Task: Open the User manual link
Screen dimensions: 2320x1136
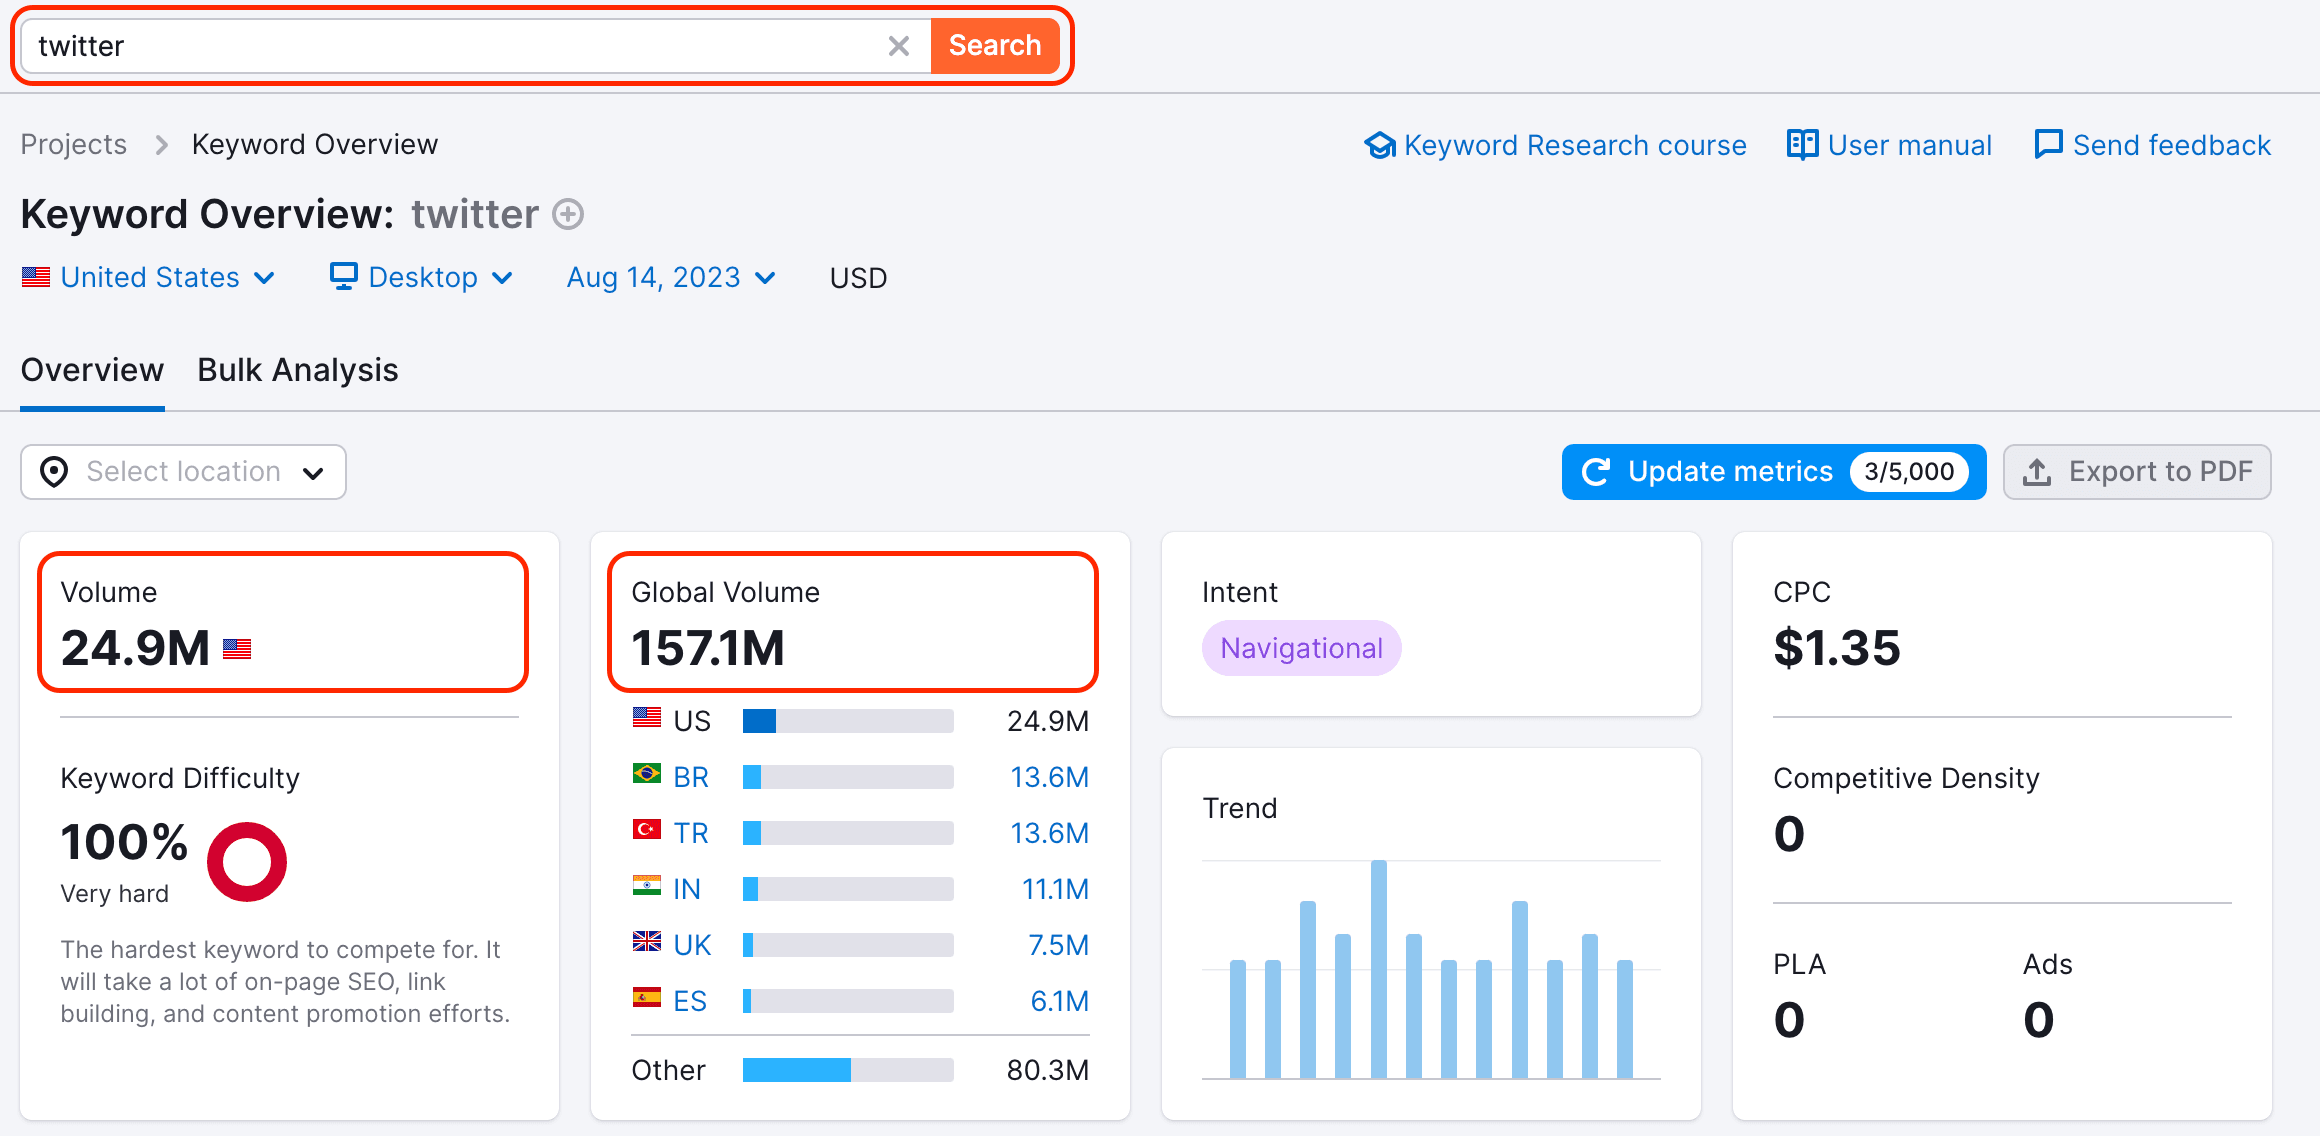Action: pyautogui.click(x=1889, y=145)
